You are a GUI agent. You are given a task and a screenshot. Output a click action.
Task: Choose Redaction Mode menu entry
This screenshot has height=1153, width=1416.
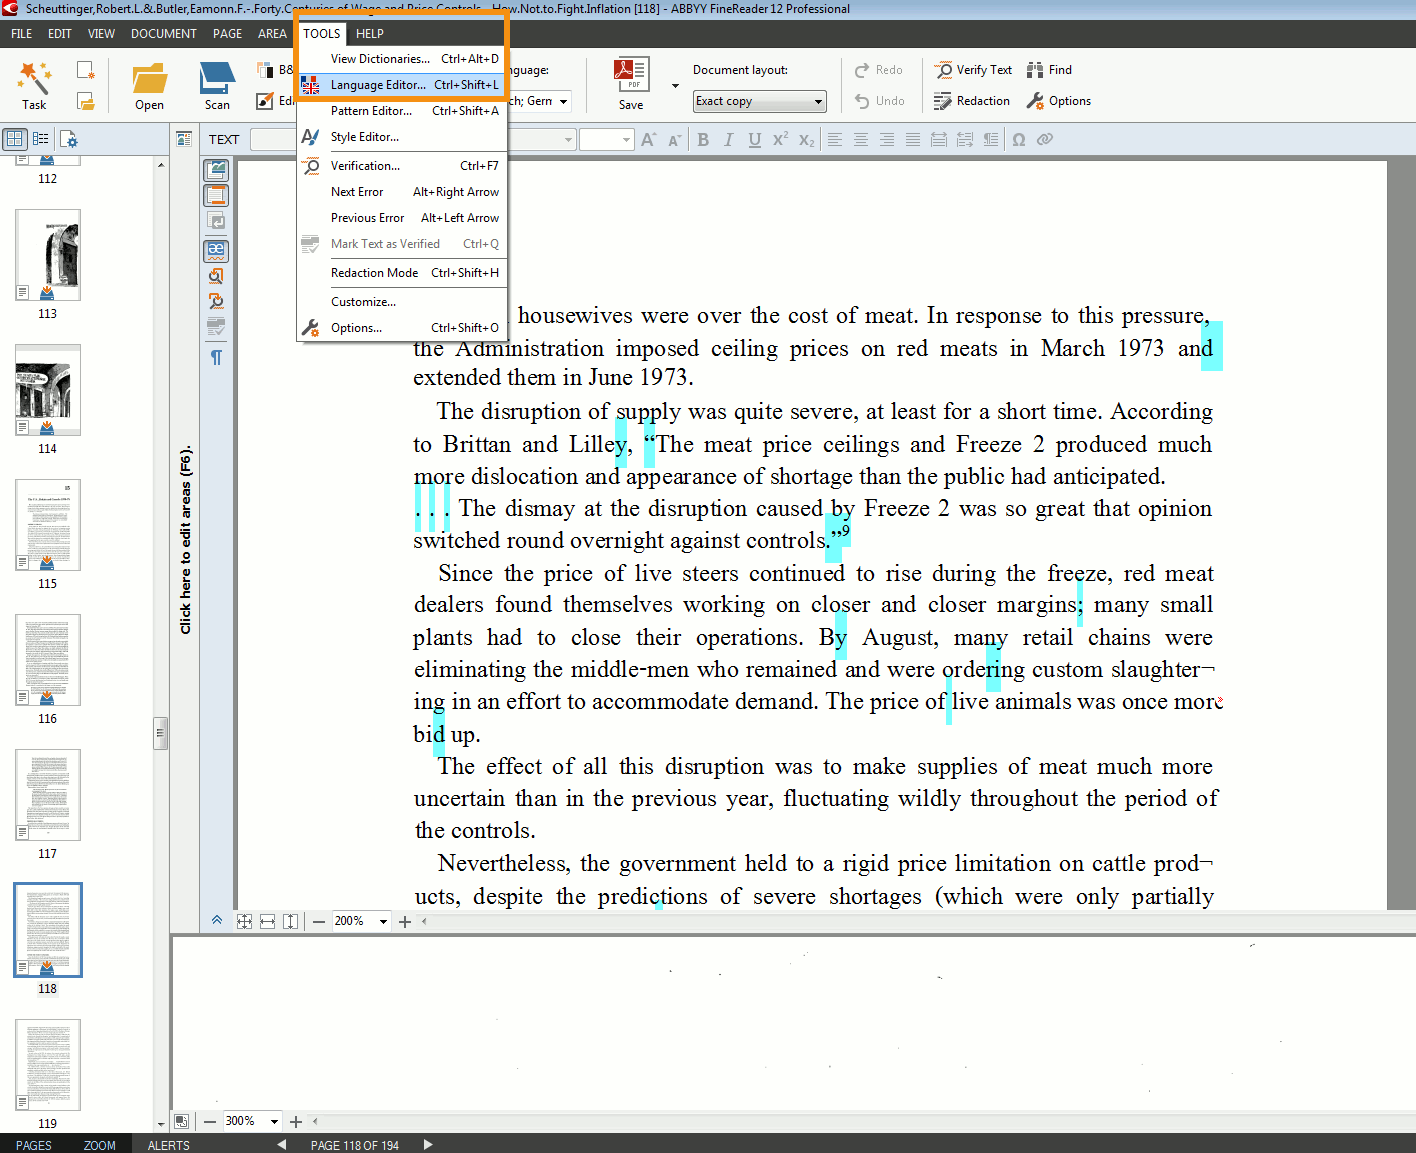[374, 273]
